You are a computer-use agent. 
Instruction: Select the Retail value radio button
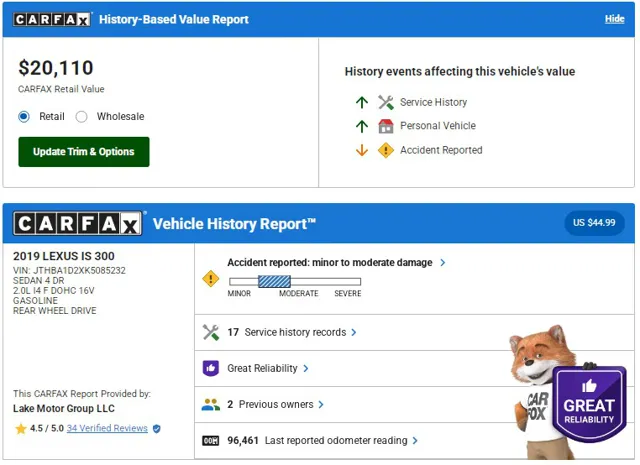24,117
